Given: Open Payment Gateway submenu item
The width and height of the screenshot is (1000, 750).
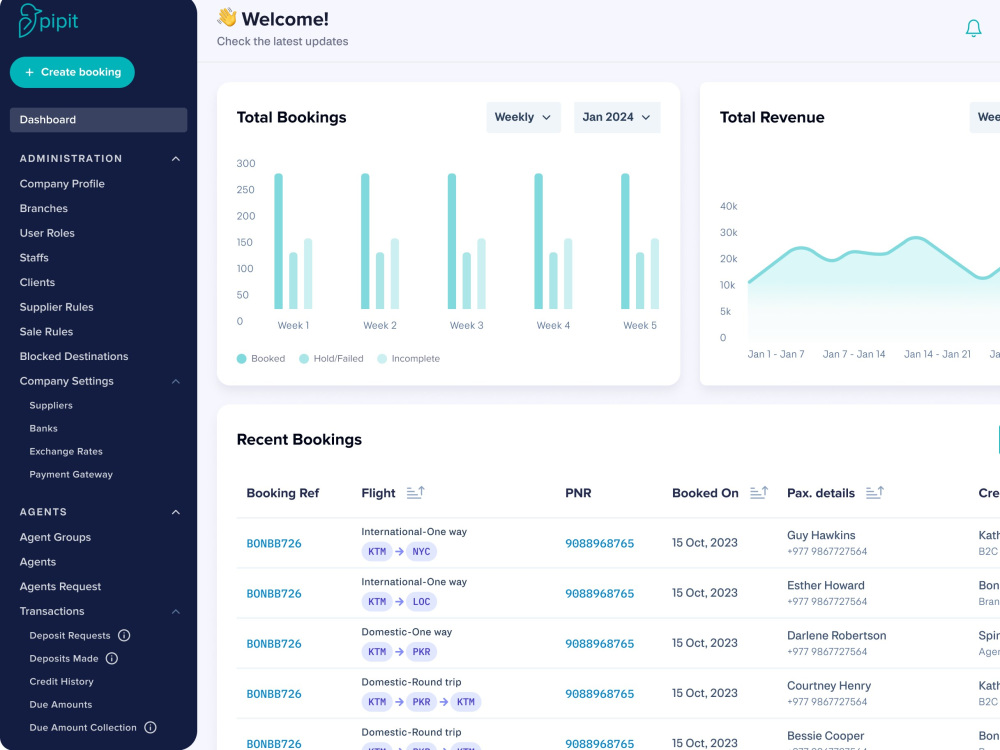Looking at the screenshot, I should (x=71, y=474).
